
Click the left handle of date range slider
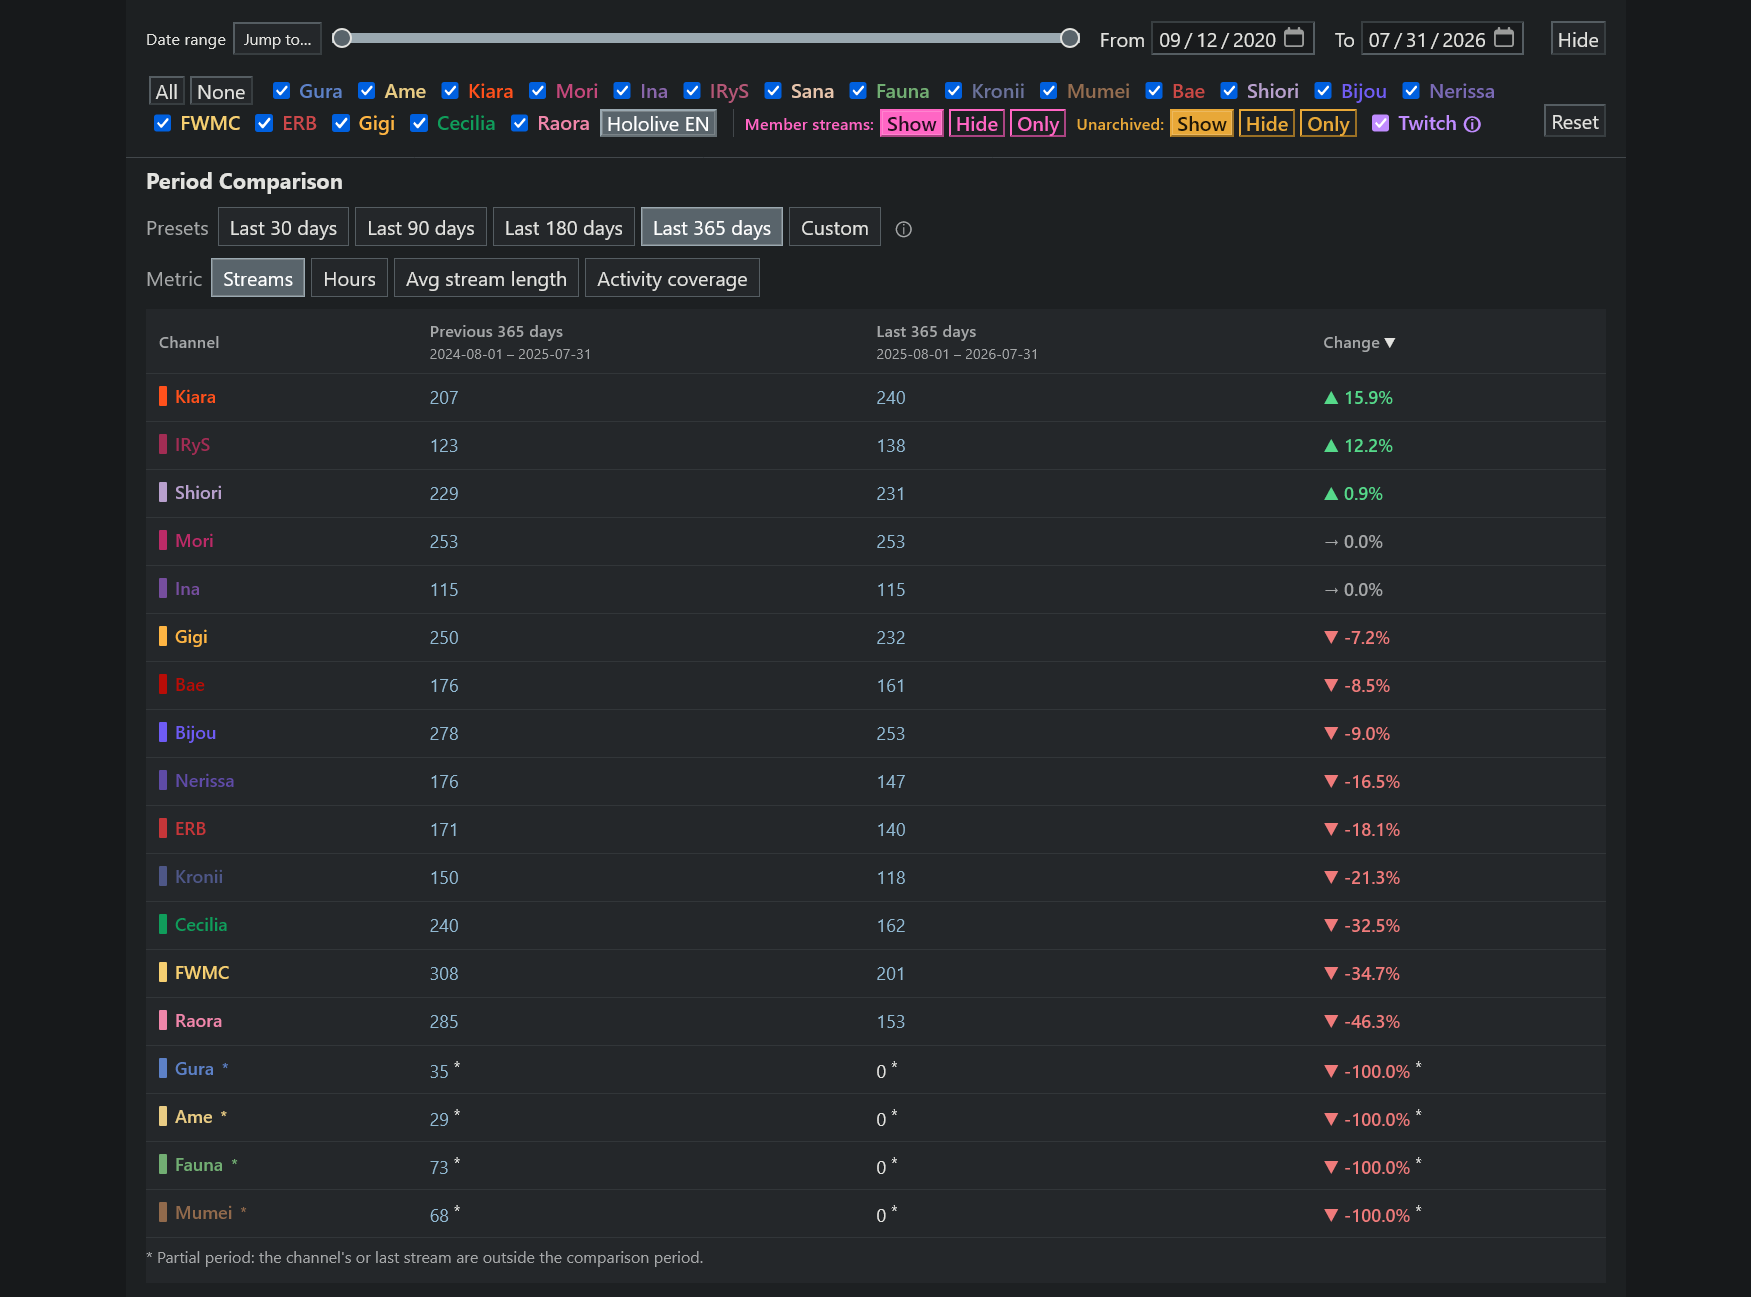point(342,38)
